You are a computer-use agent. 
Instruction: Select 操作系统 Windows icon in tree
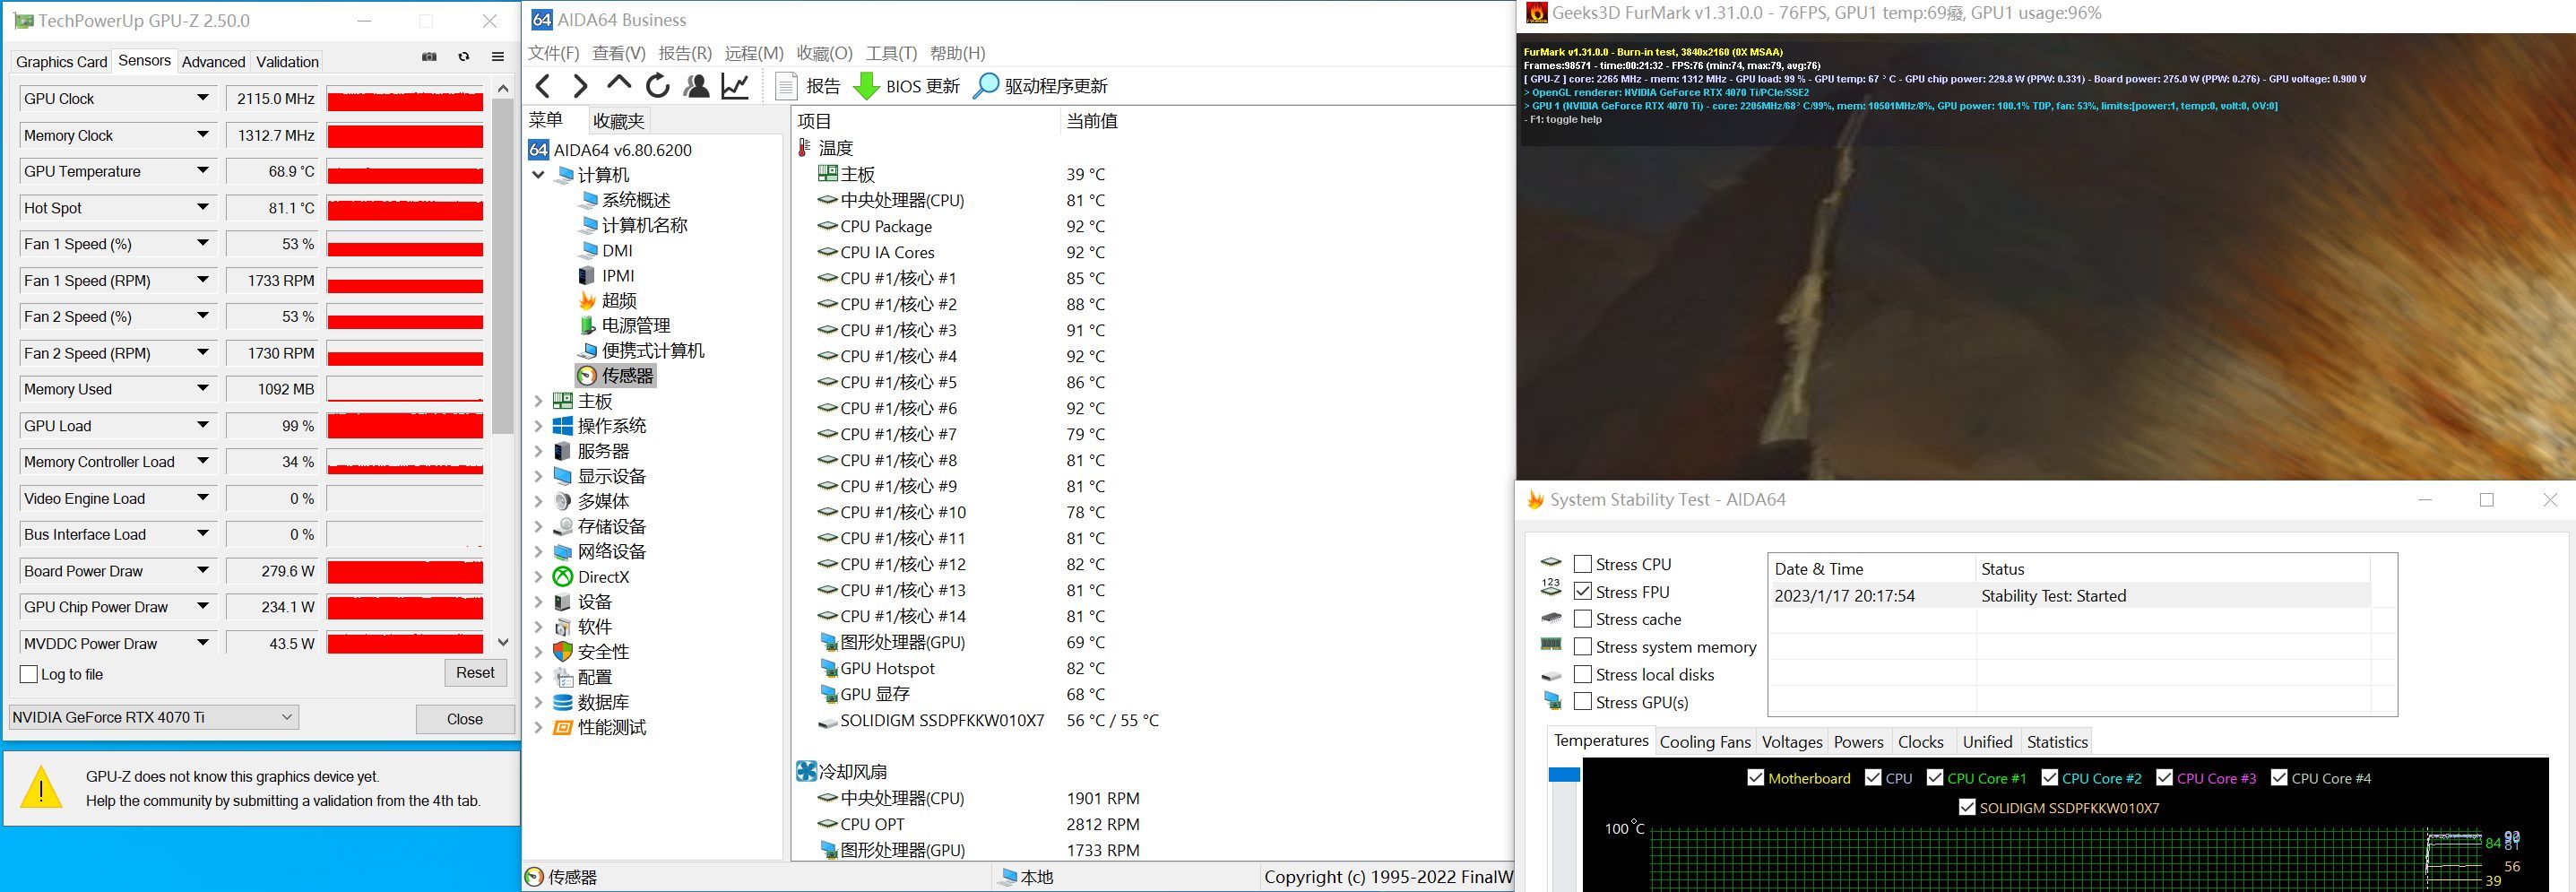click(x=563, y=426)
